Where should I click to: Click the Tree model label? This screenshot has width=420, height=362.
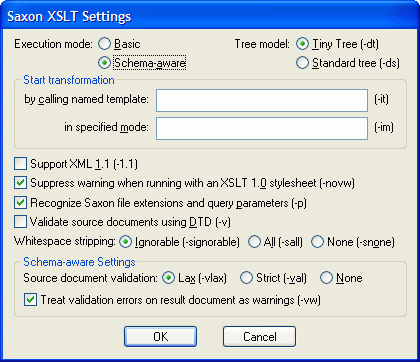[262, 44]
